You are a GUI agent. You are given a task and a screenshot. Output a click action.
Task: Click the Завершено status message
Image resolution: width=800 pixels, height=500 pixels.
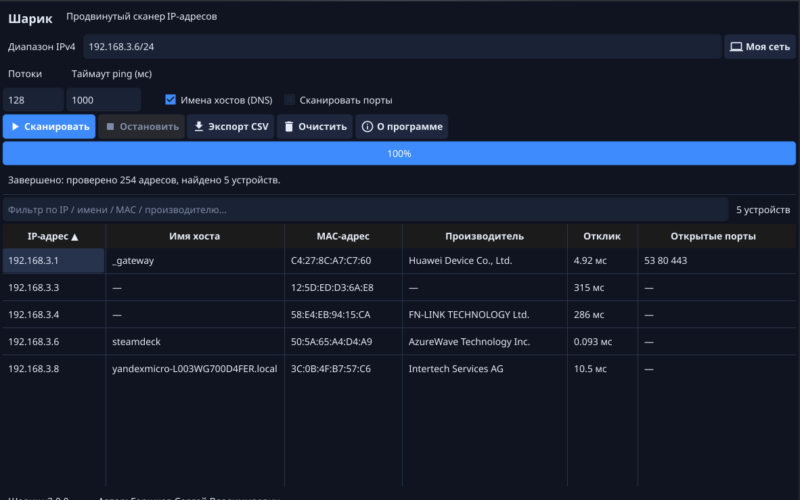[144, 180]
